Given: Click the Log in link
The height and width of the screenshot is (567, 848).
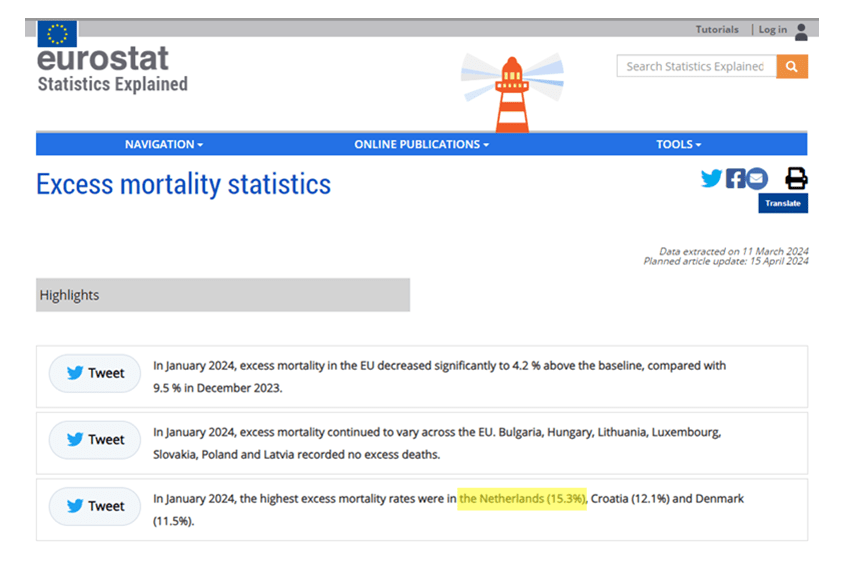Looking at the screenshot, I should click(772, 30).
